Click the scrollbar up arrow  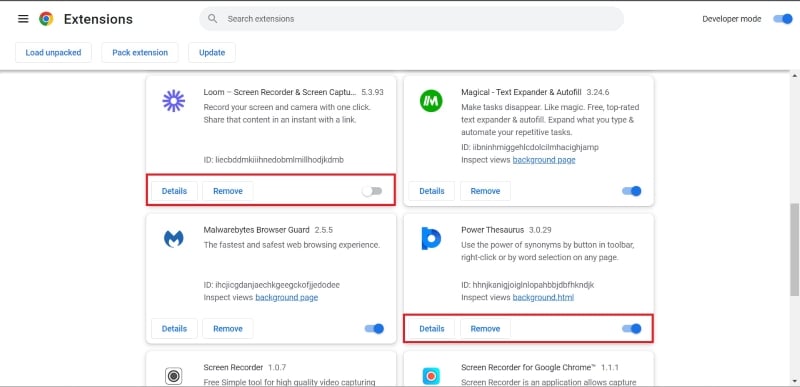794,76
